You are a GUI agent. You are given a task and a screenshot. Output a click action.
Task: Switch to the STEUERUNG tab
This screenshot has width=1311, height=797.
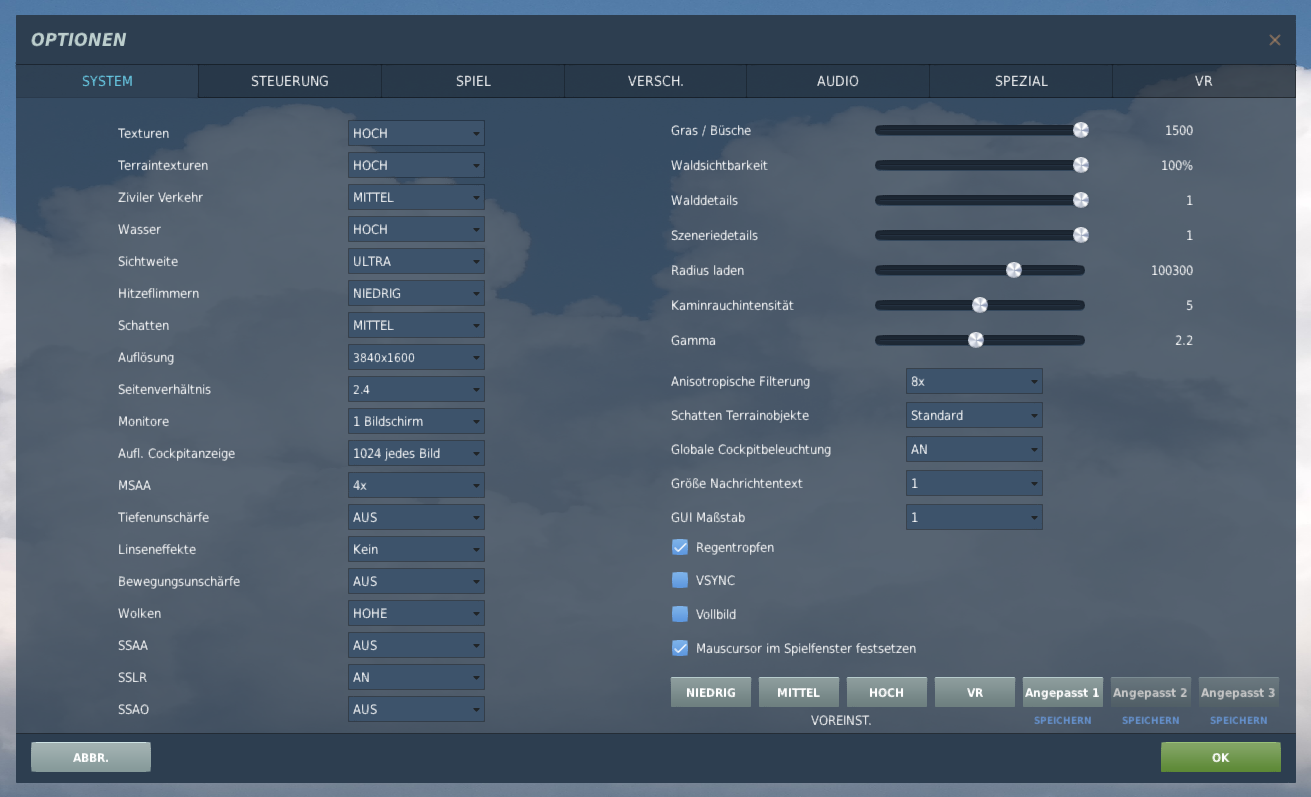[x=290, y=81]
